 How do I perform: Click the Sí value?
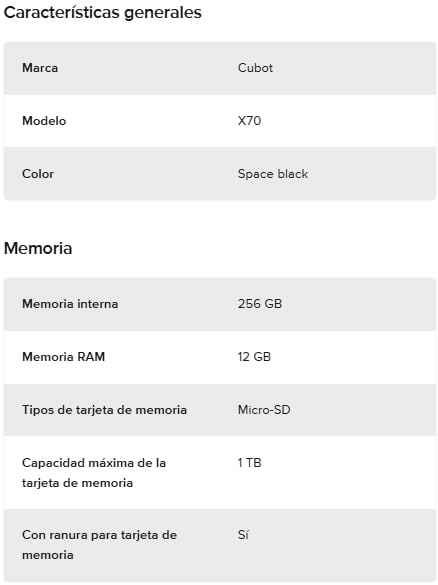point(243,535)
